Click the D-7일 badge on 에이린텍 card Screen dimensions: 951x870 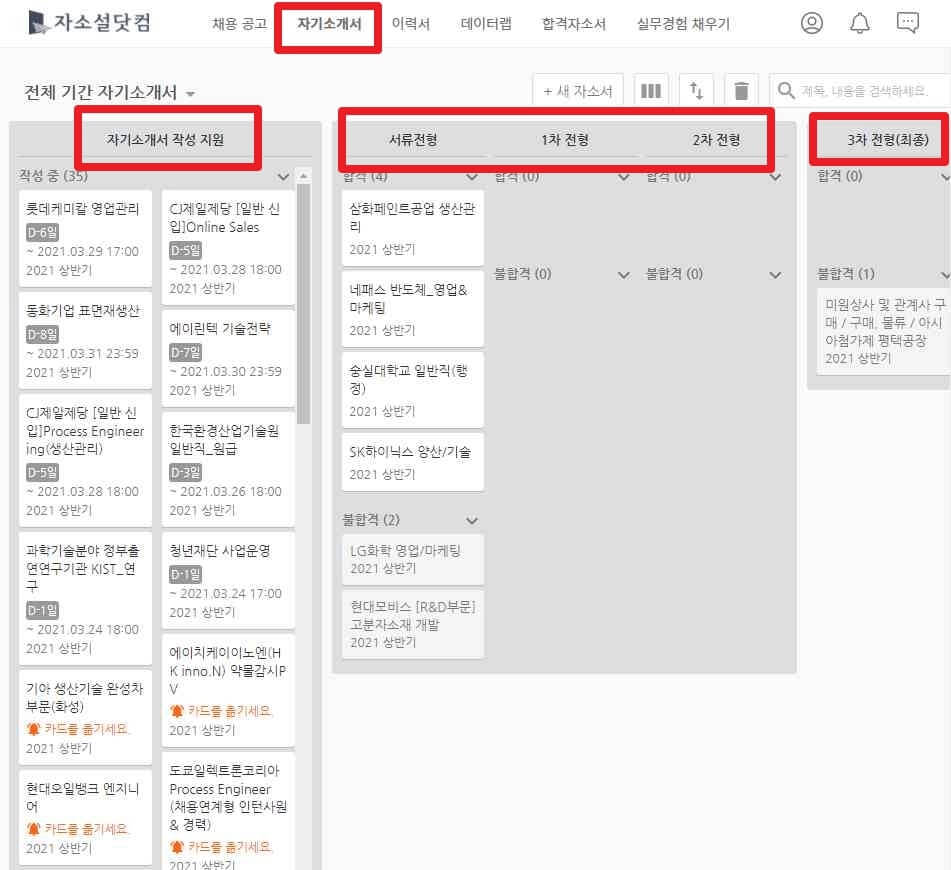(185, 352)
